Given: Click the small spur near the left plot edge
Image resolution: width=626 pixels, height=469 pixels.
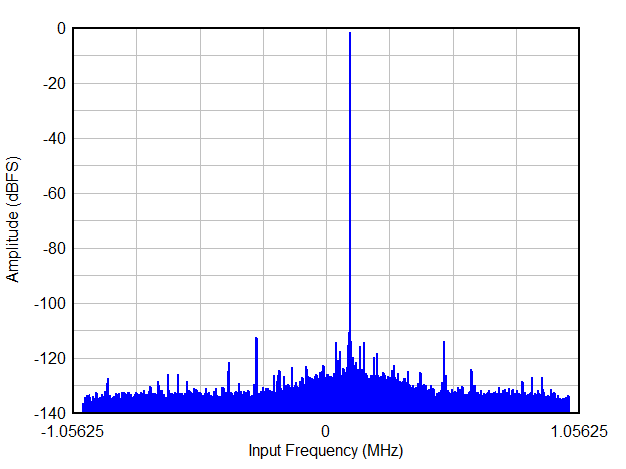Looking at the screenshot, I should tap(108, 380).
